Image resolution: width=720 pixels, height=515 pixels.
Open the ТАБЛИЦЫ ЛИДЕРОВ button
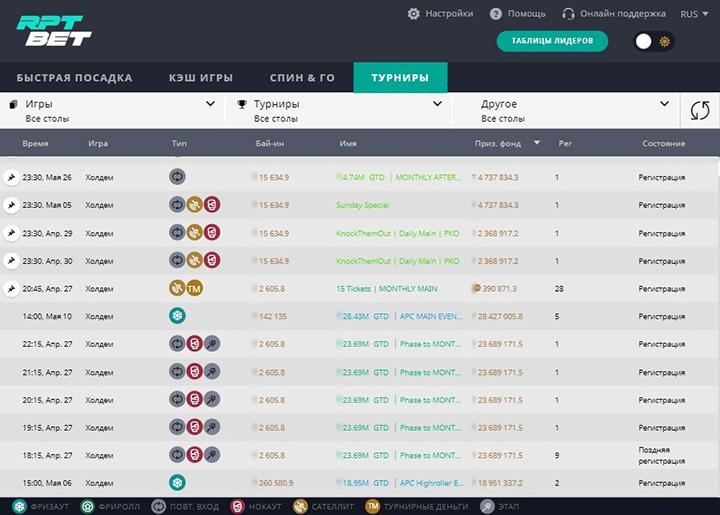click(x=552, y=41)
